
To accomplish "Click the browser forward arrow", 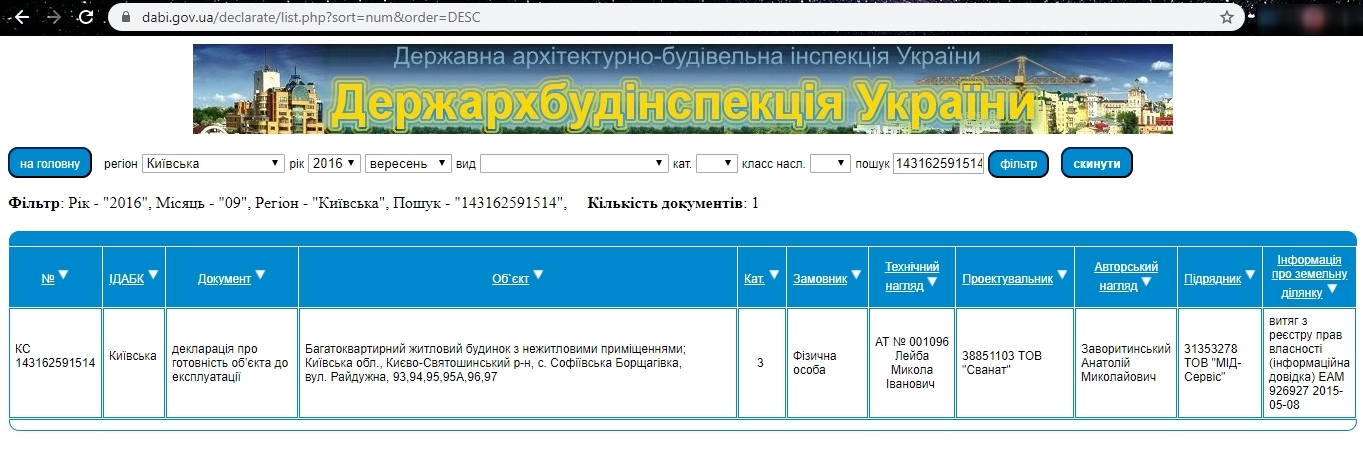I will click(x=54, y=17).
